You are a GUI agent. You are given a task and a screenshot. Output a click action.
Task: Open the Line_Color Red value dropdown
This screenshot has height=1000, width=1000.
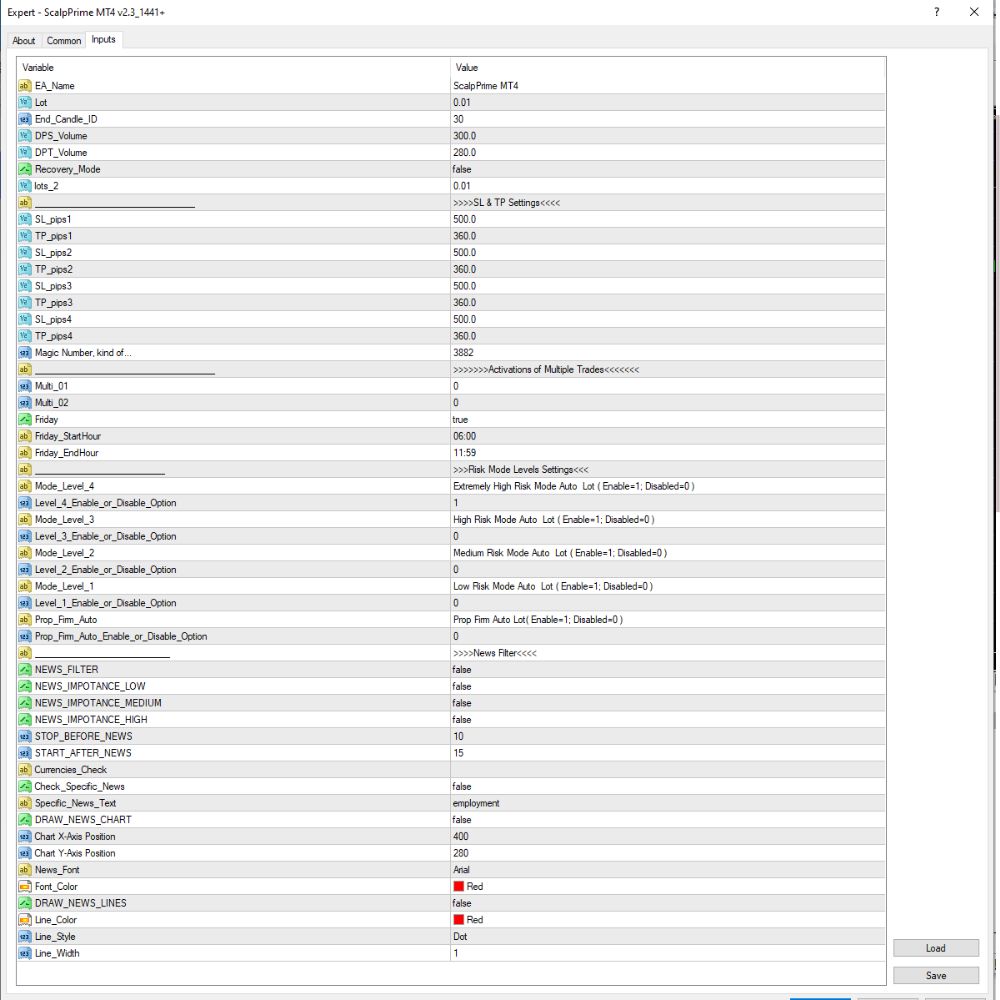pos(668,920)
